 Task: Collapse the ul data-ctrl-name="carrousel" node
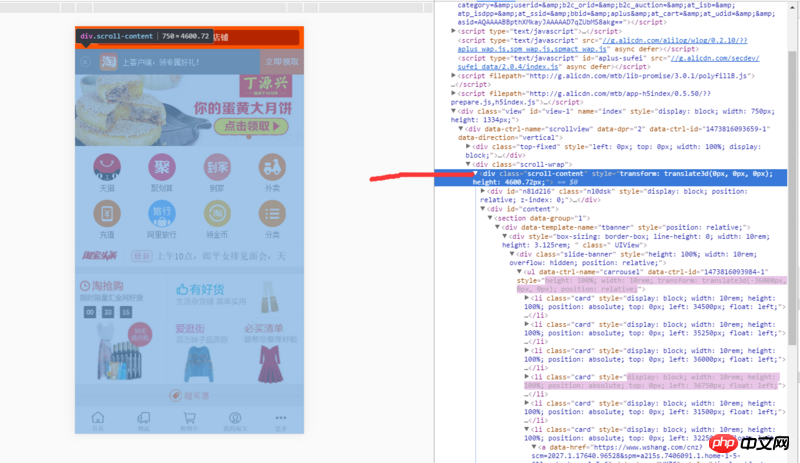tap(519, 272)
